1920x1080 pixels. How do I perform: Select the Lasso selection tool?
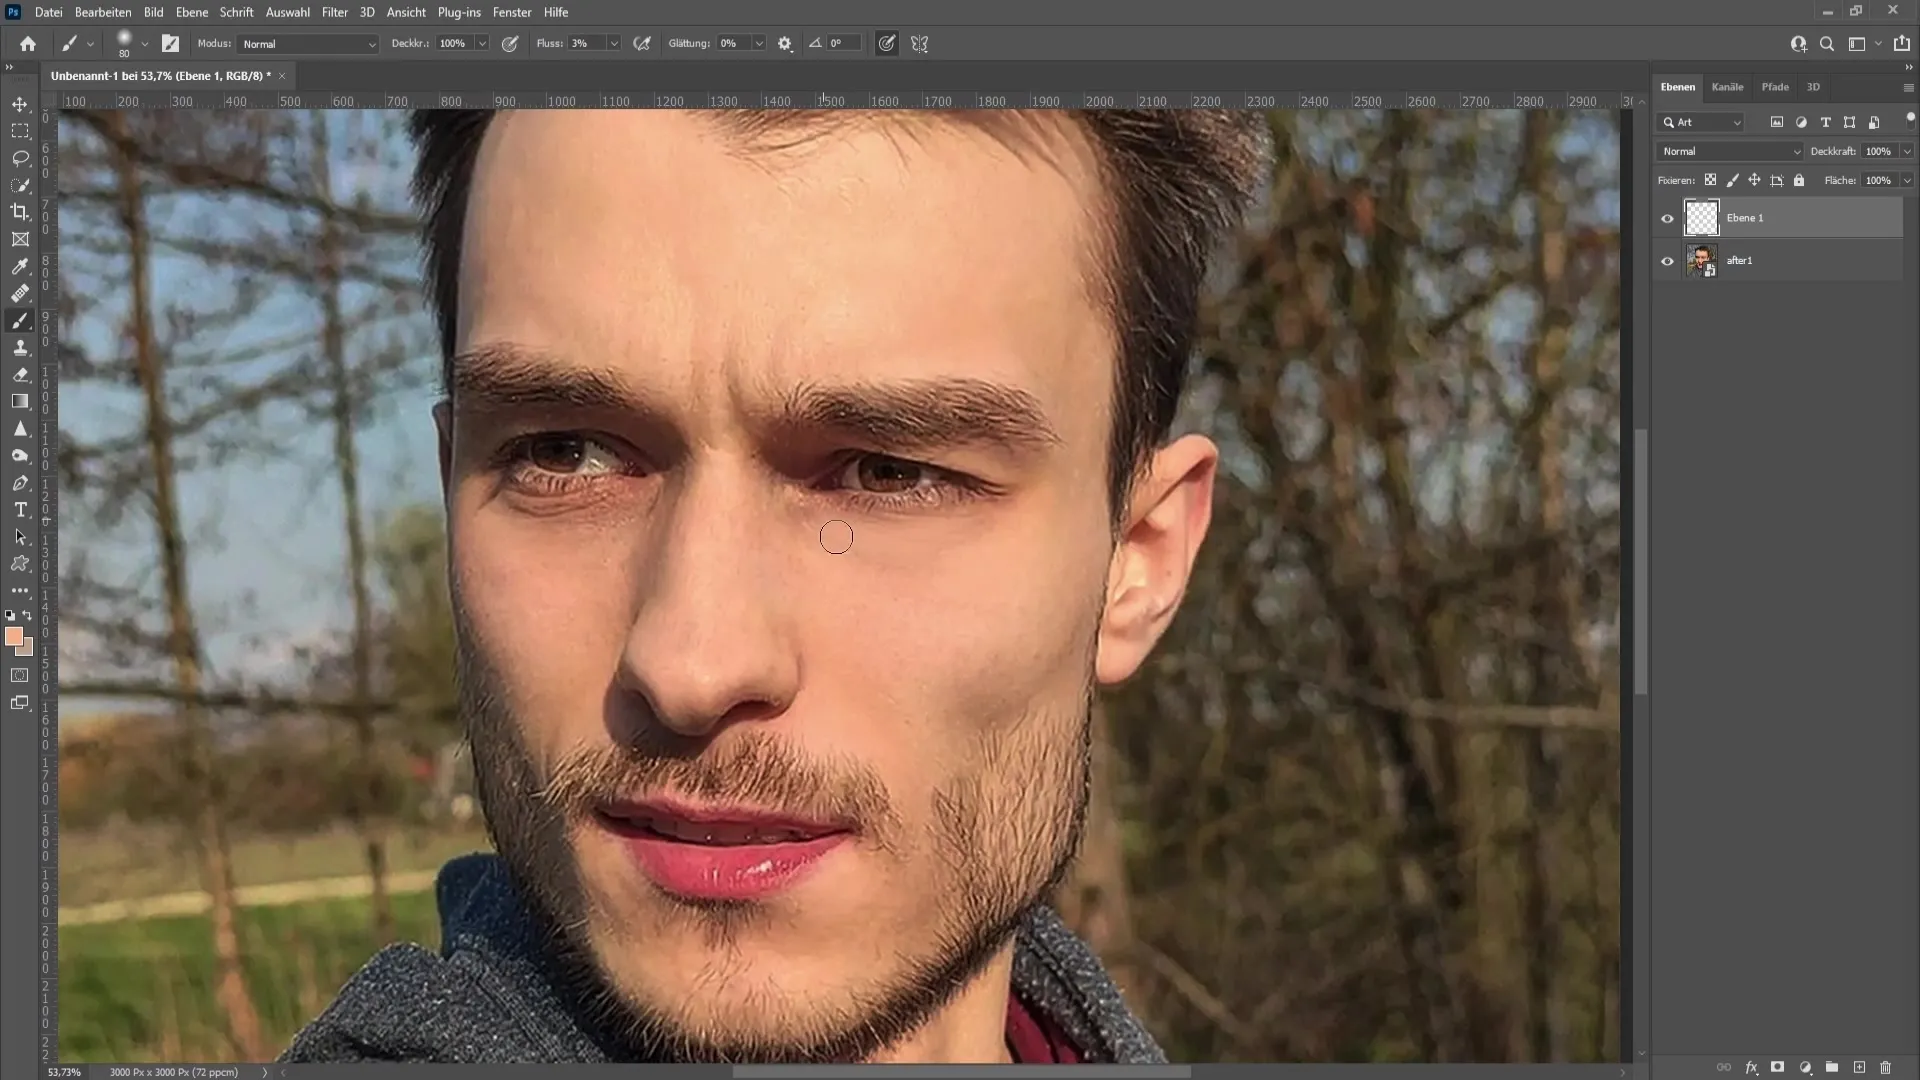point(20,157)
